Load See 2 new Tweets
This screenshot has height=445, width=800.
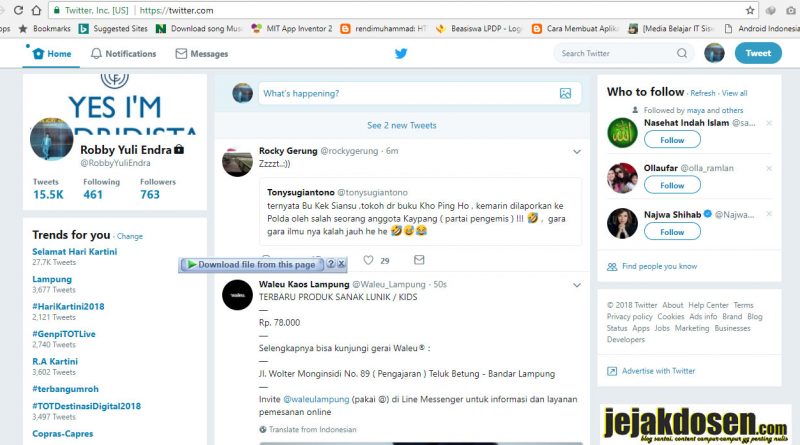pyautogui.click(x=402, y=126)
